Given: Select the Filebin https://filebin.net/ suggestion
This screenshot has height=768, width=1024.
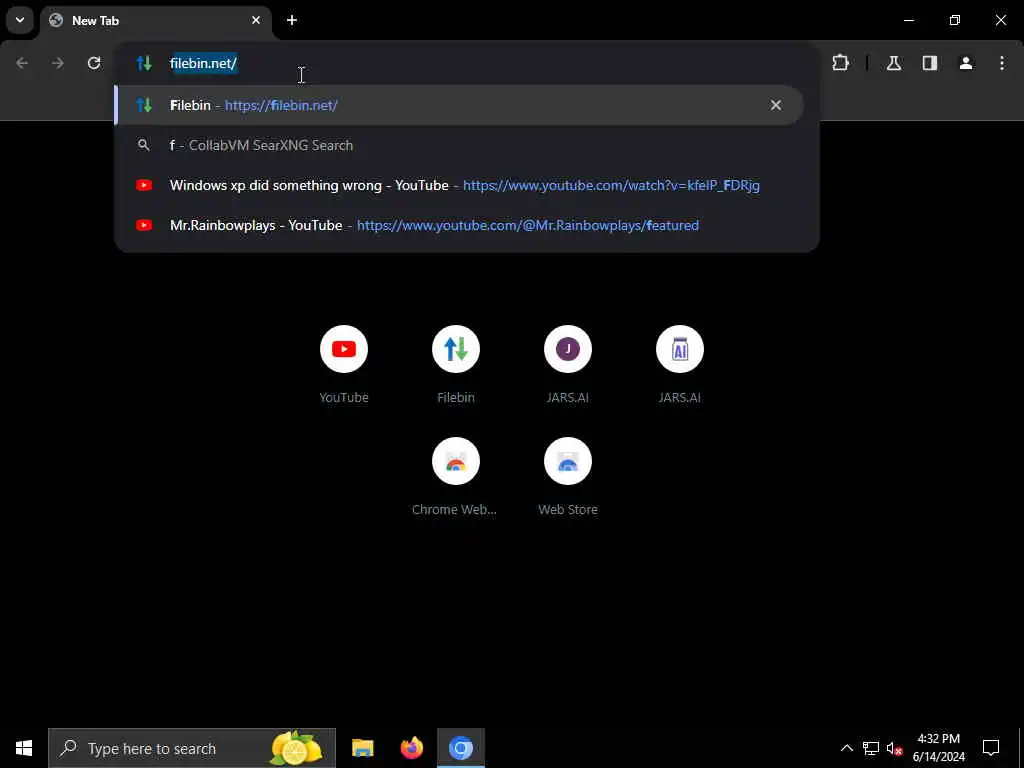Looking at the screenshot, I should click(458, 105).
